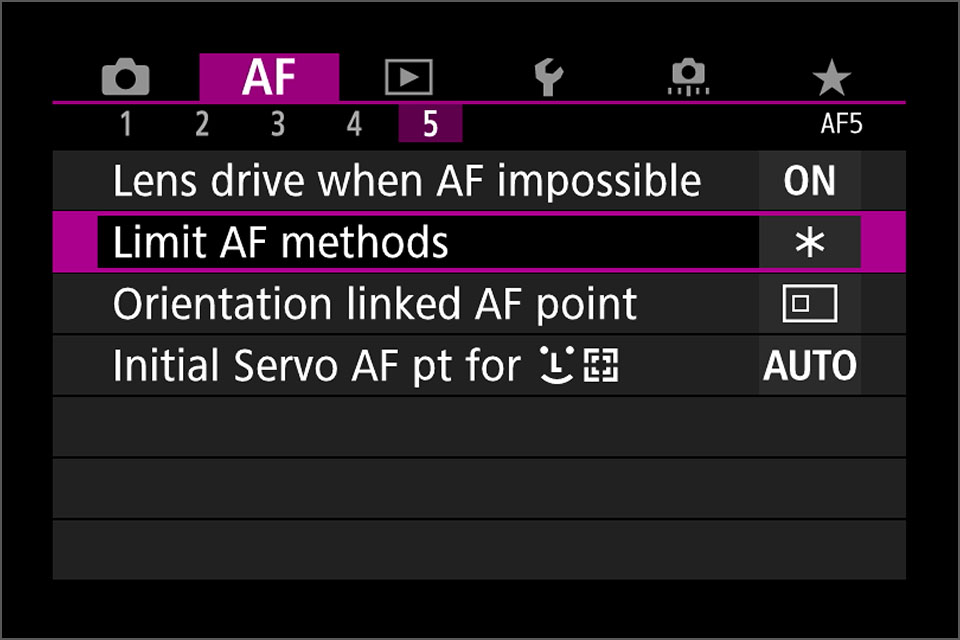Click the face tracking icon in Initial Servo row
This screenshot has width=960, height=640.
click(x=557, y=365)
